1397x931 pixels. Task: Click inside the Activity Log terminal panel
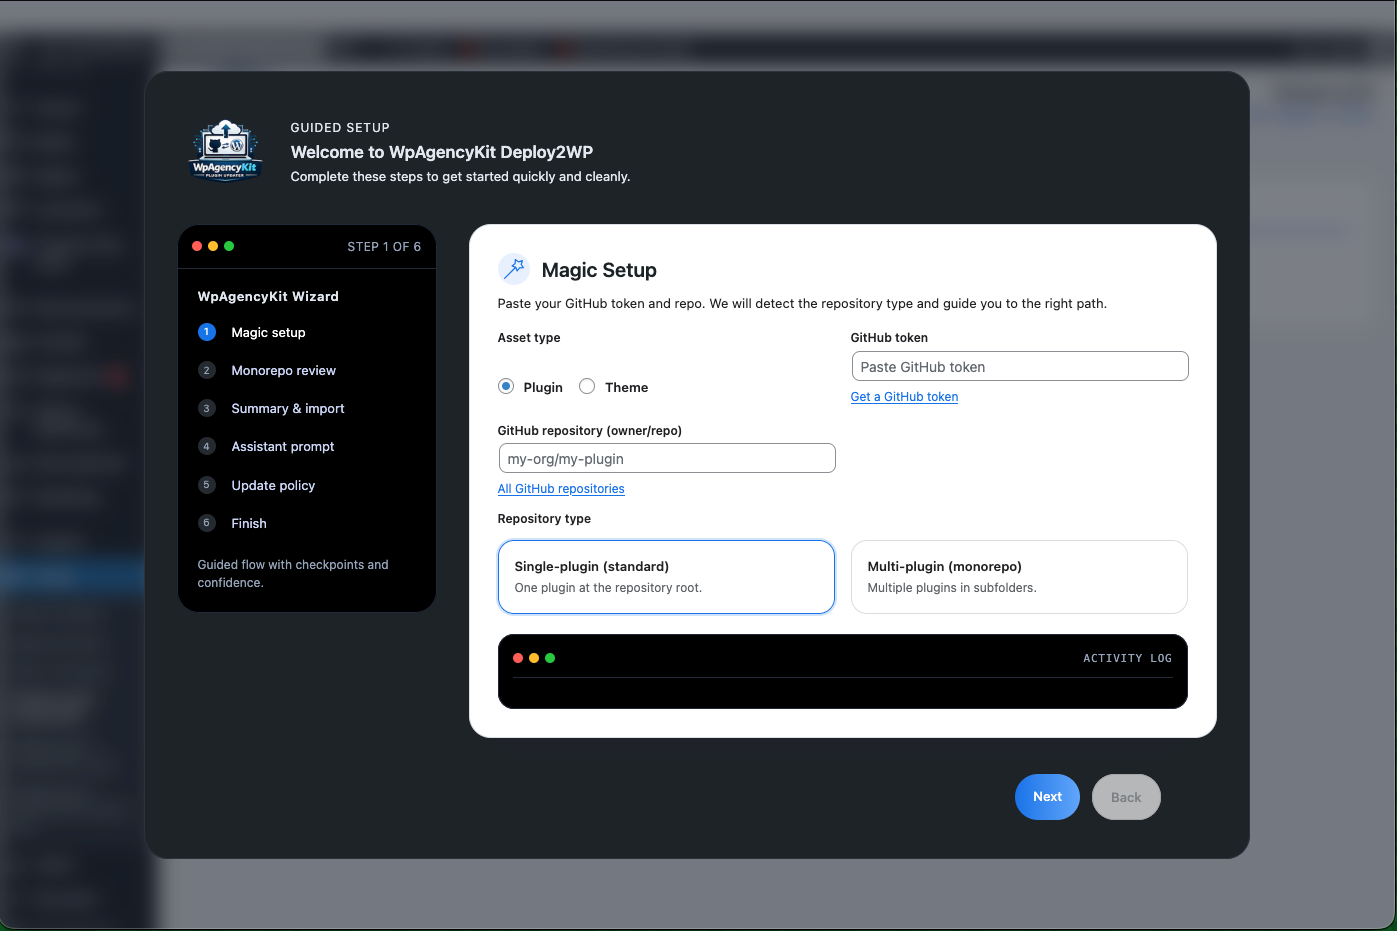[x=843, y=671]
